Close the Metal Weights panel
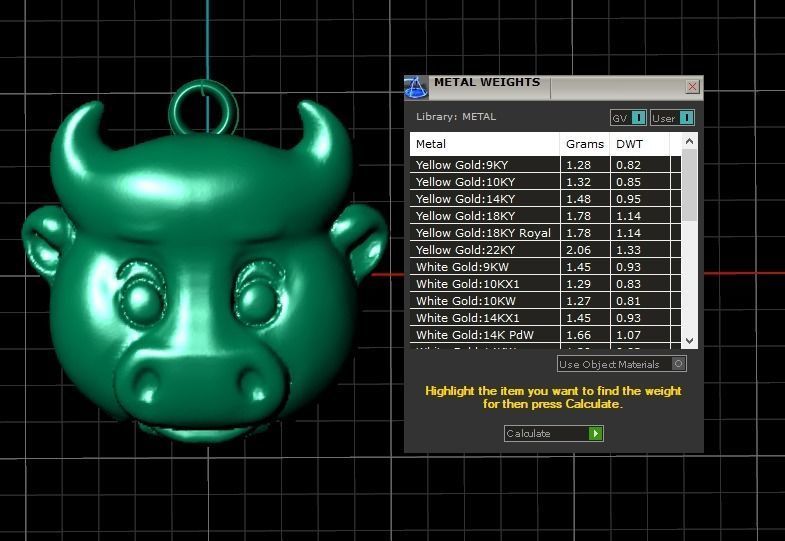 [692, 88]
